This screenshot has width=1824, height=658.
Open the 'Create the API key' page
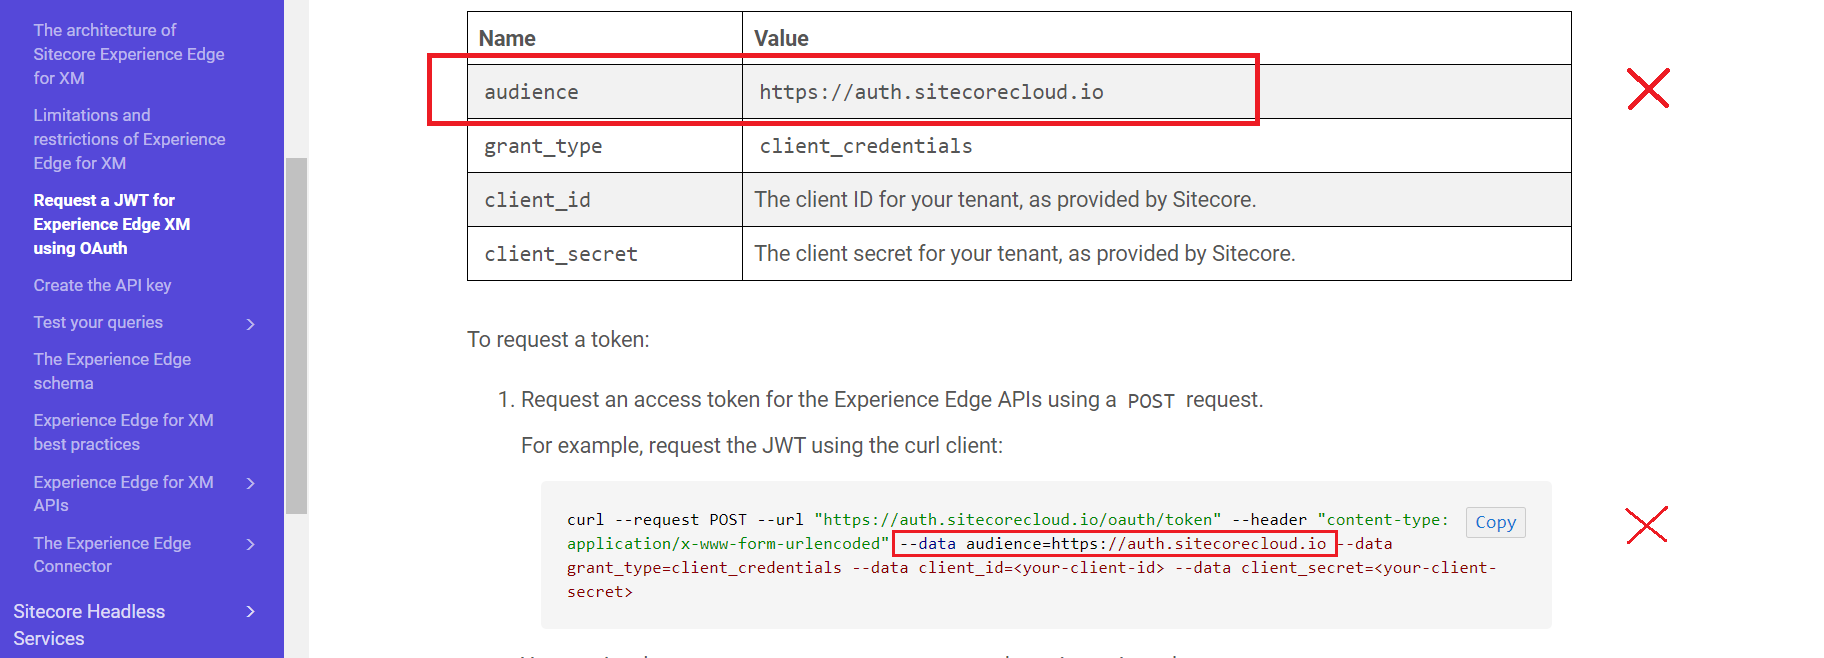[x=102, y=285]
